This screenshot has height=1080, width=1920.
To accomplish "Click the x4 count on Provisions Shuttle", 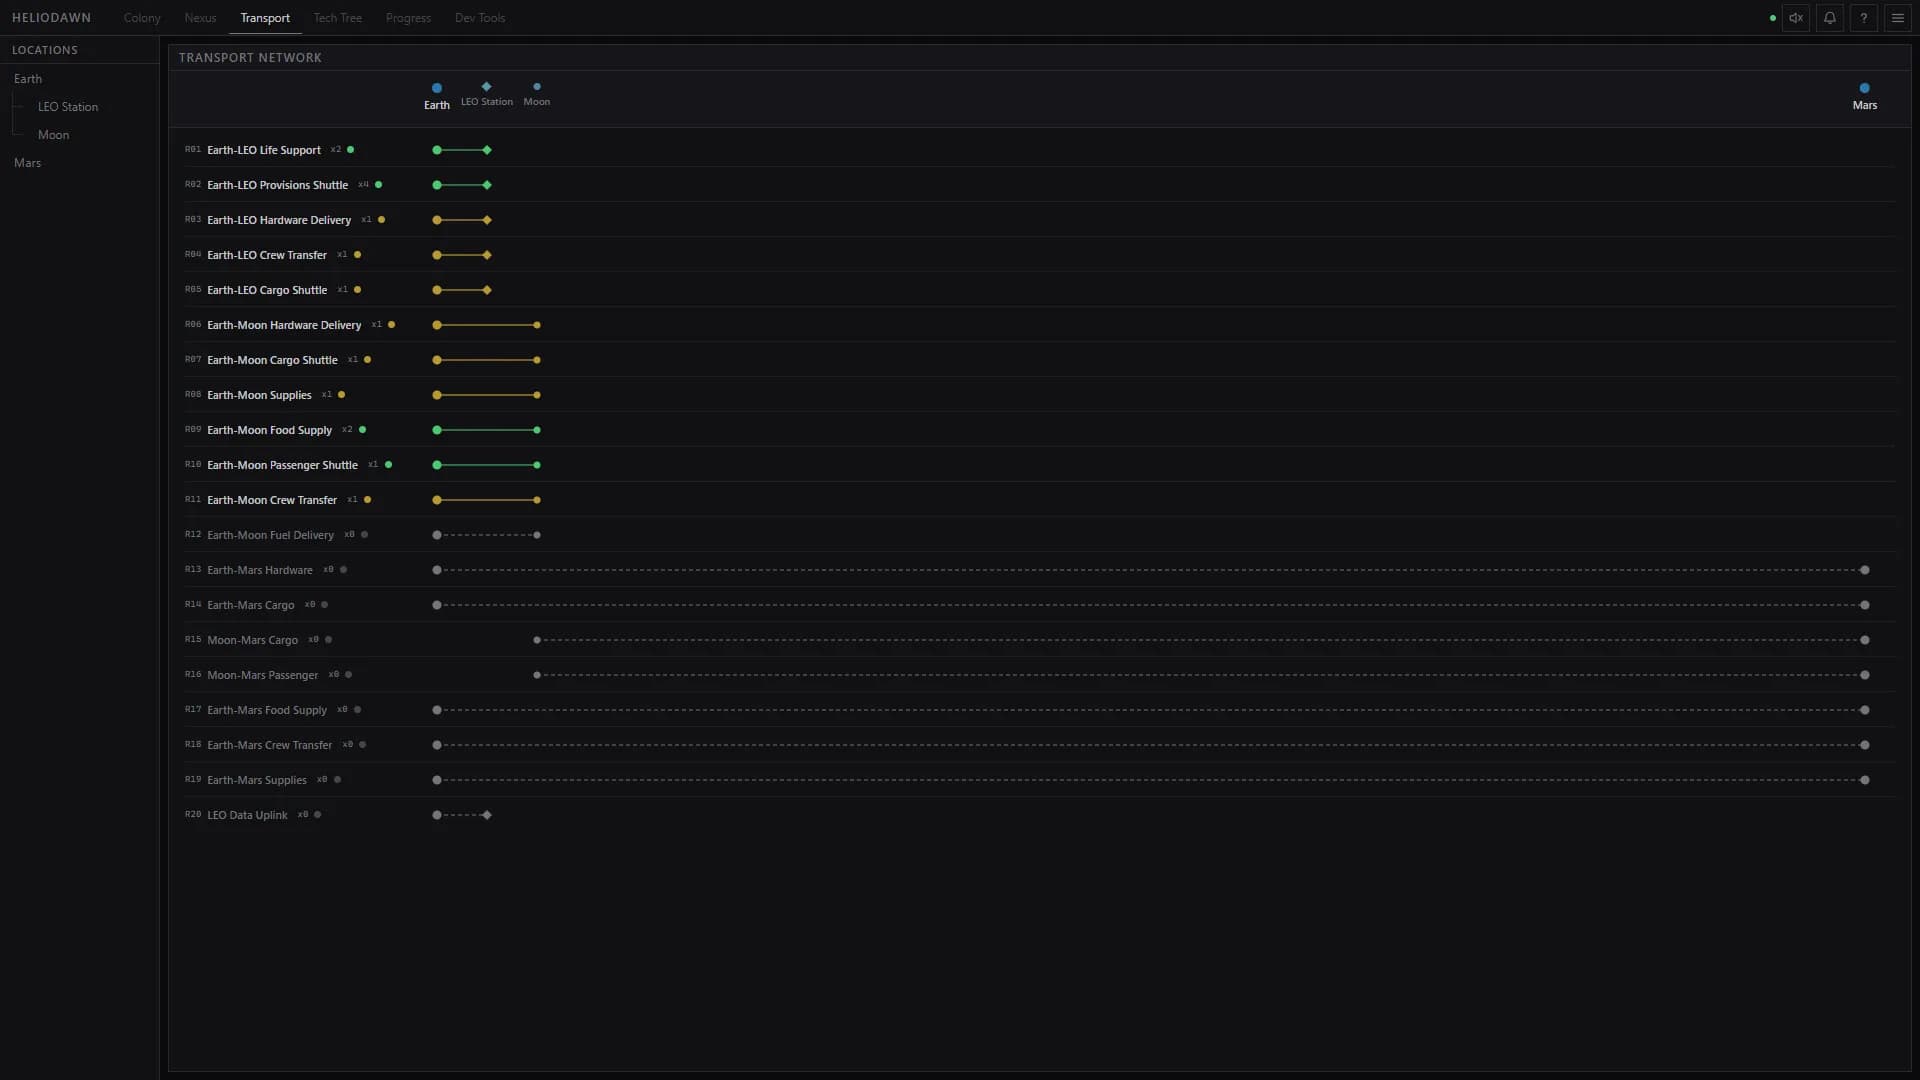I will [363, 185].
